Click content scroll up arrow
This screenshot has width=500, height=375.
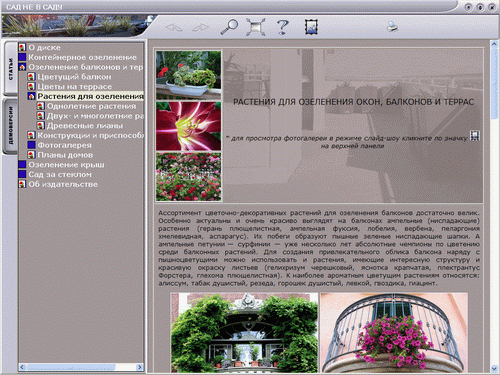(494, 44)
